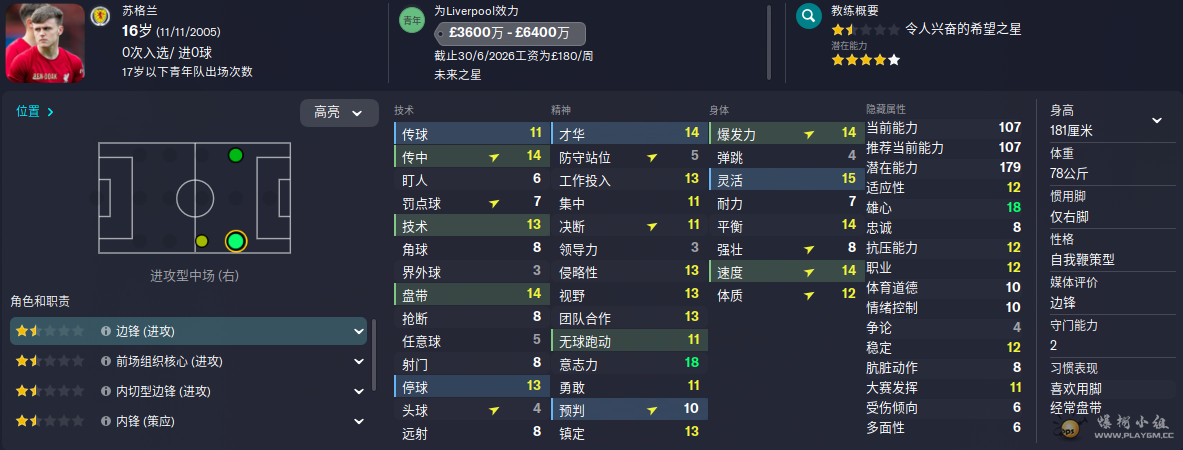The height and width of the screenshot is (450, 1183).
Task: Click info icon beside 内切型边锋 (进攻)
Action: pyautogui.click(x=106, y=391)
